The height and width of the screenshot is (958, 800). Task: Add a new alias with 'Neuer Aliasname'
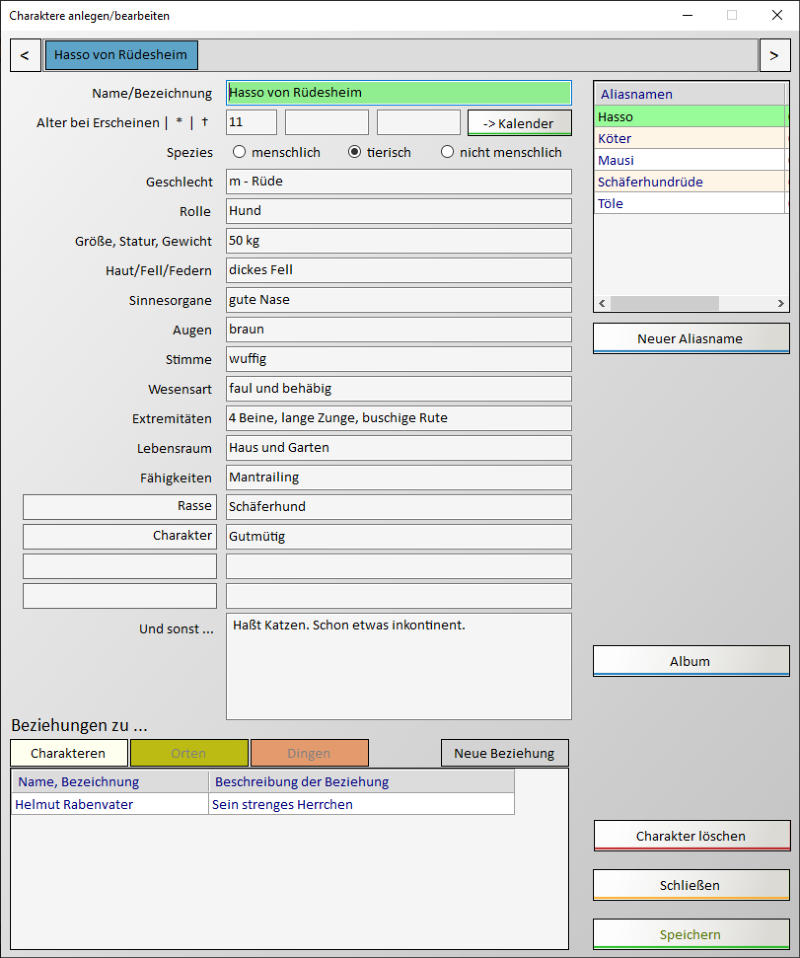(690, 338)
